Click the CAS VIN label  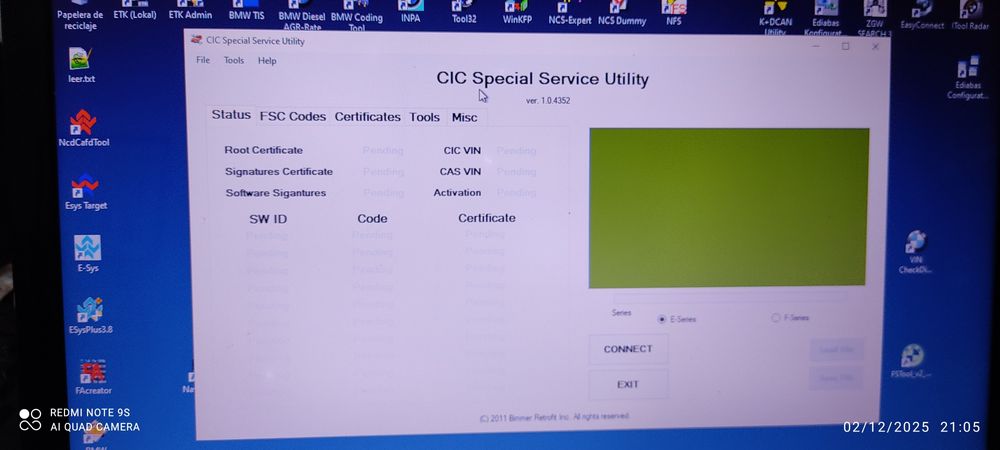click(460, 171)
